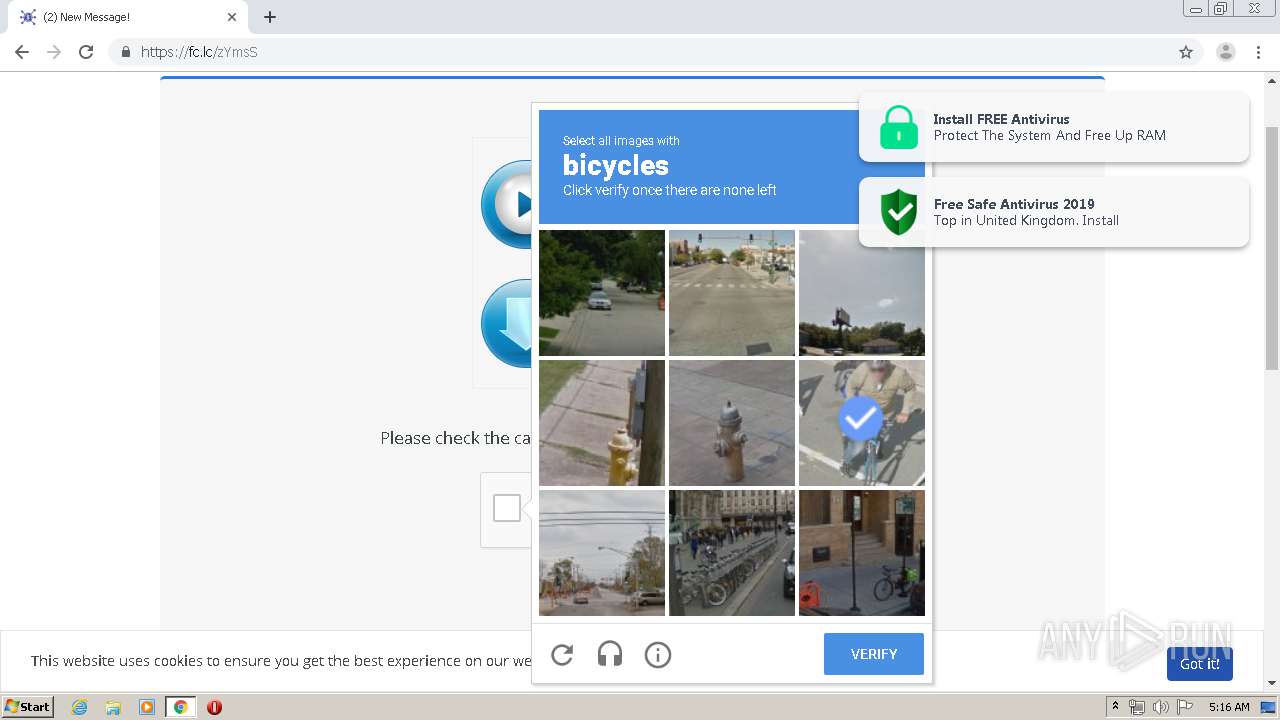Open the Chrome three-dot menu
The image size is (1280, 720).
[x=1258, y=52]
